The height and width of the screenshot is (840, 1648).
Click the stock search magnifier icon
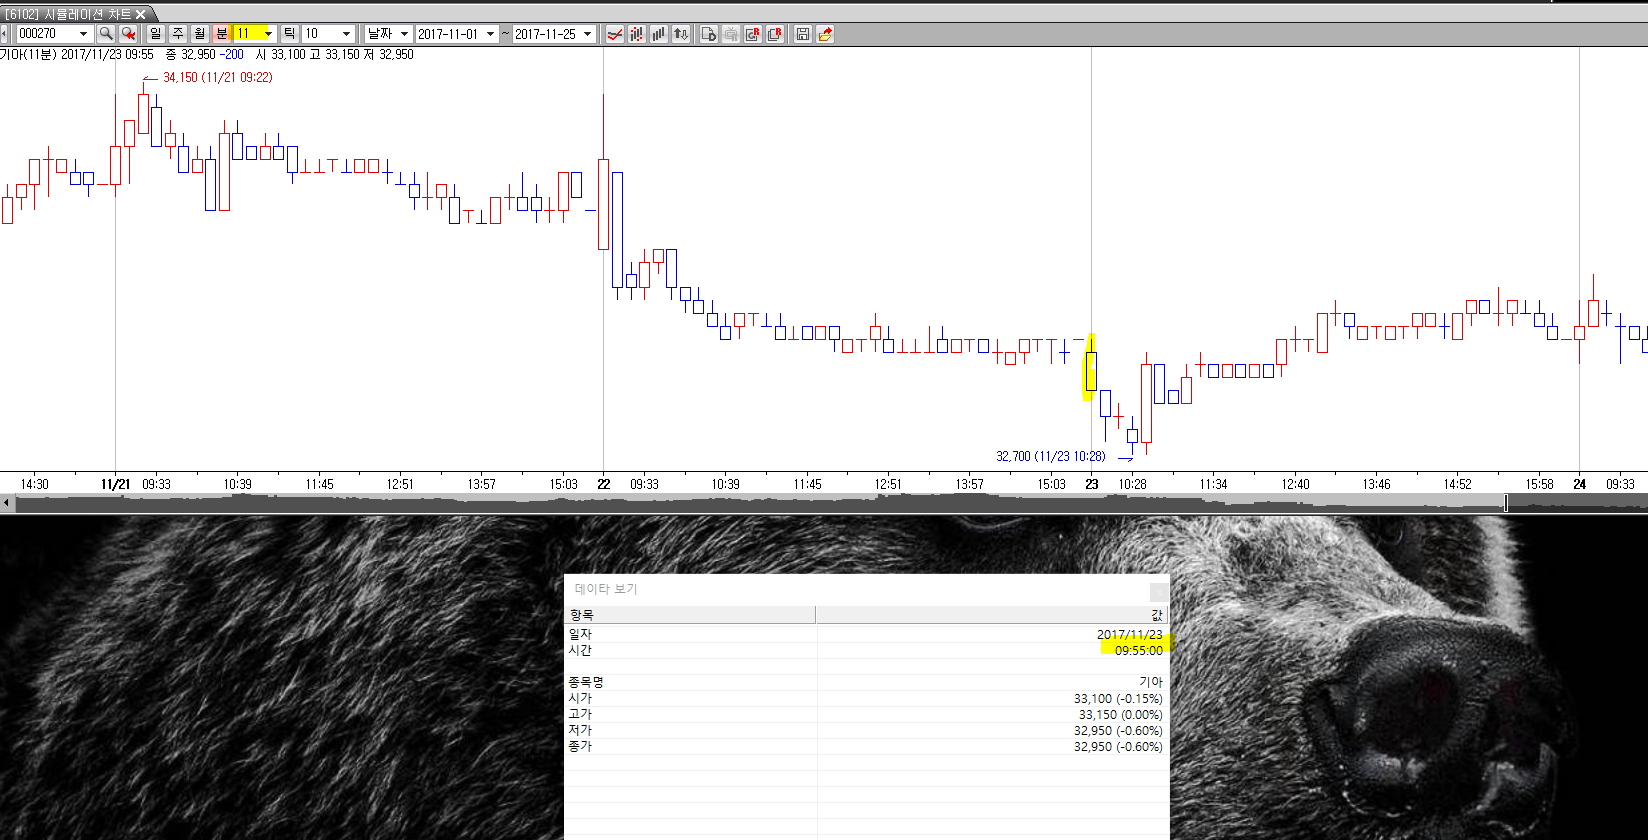[x=105, y=34]
